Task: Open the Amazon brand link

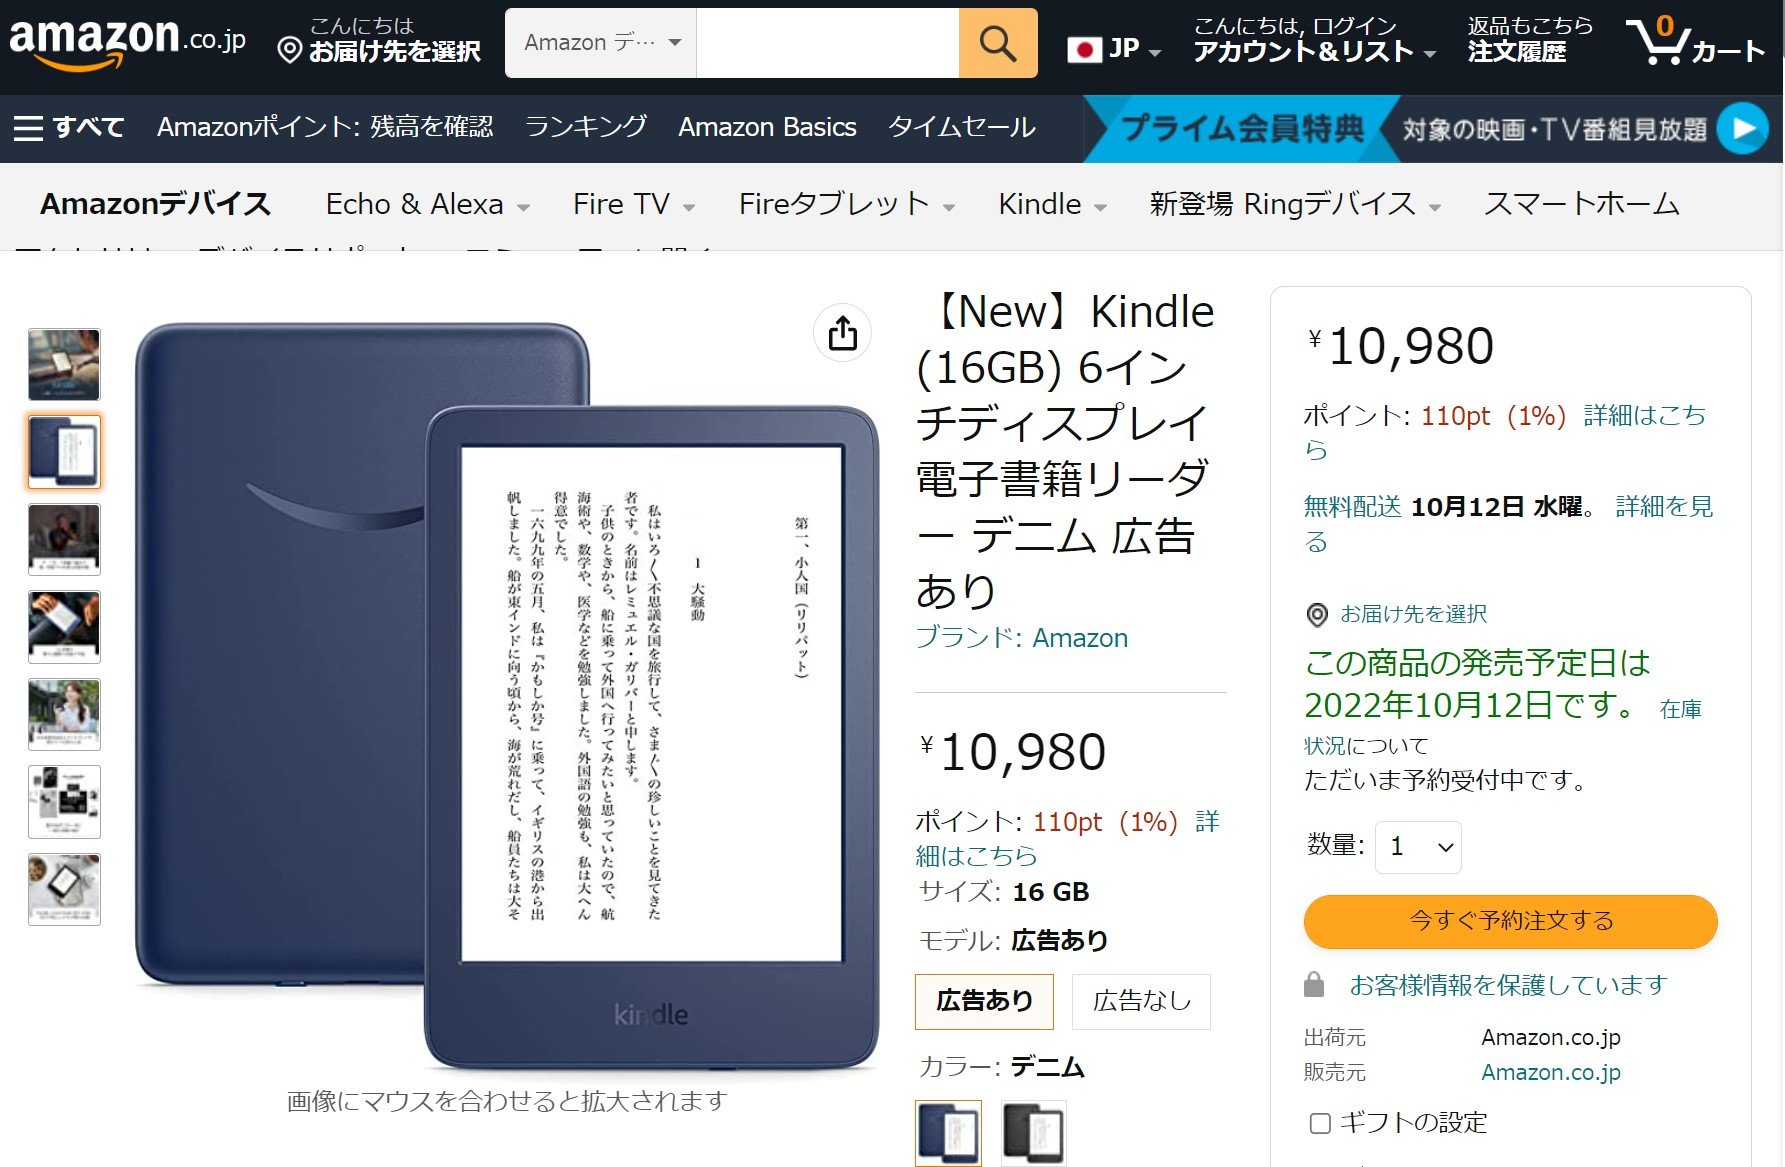Action: [x=1080, y=637]
